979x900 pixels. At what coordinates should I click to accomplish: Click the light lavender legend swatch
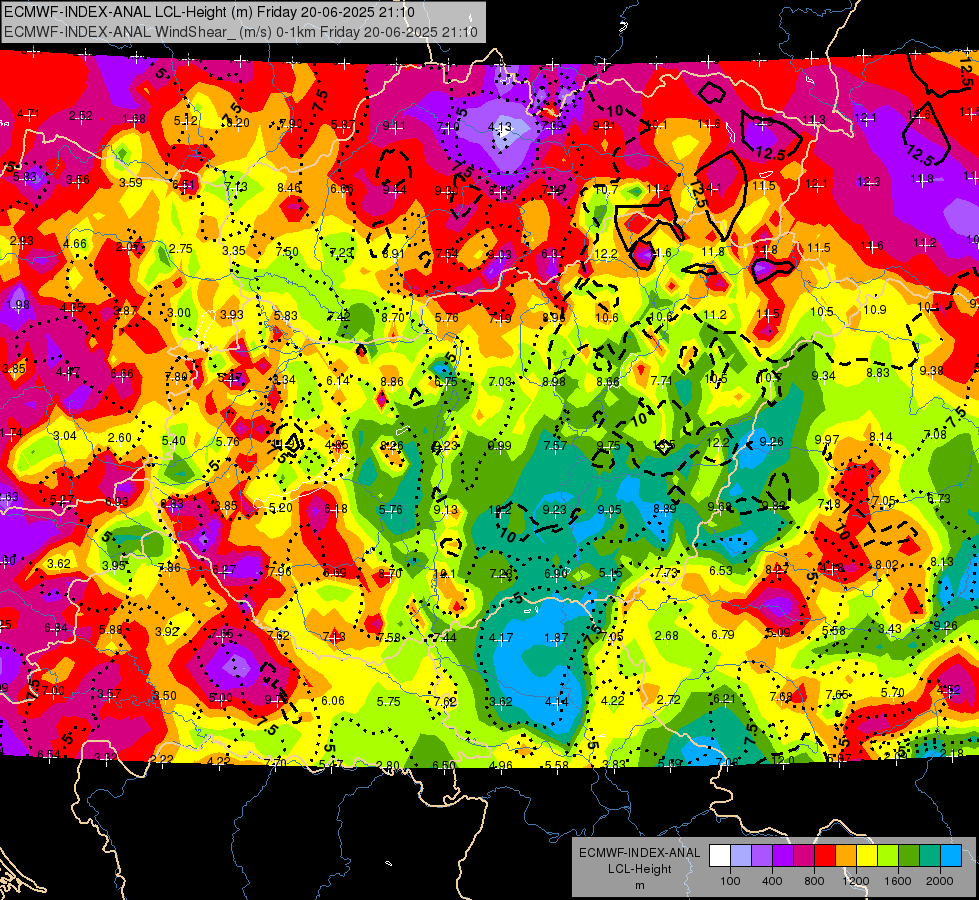pos(741,856)
